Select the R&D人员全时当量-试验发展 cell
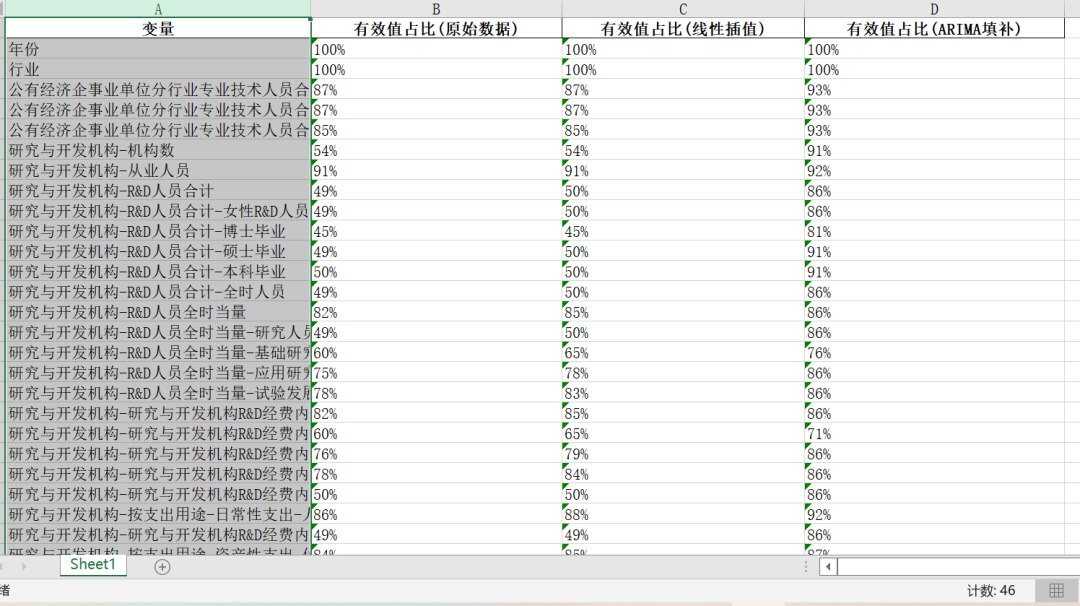The height and width of the screenshot is (606, 1080). coord(158,393)
